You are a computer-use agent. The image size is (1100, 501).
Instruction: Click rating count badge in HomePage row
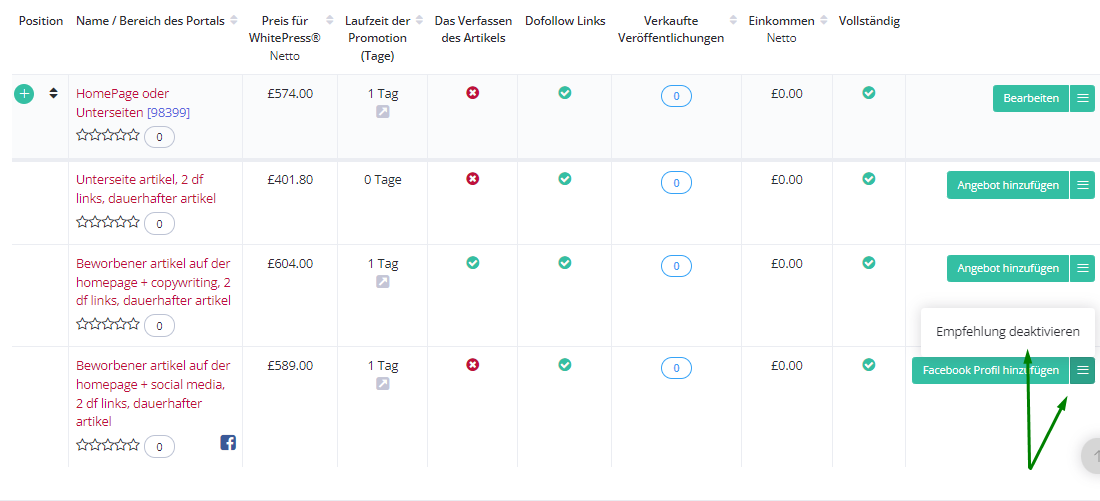159,138
